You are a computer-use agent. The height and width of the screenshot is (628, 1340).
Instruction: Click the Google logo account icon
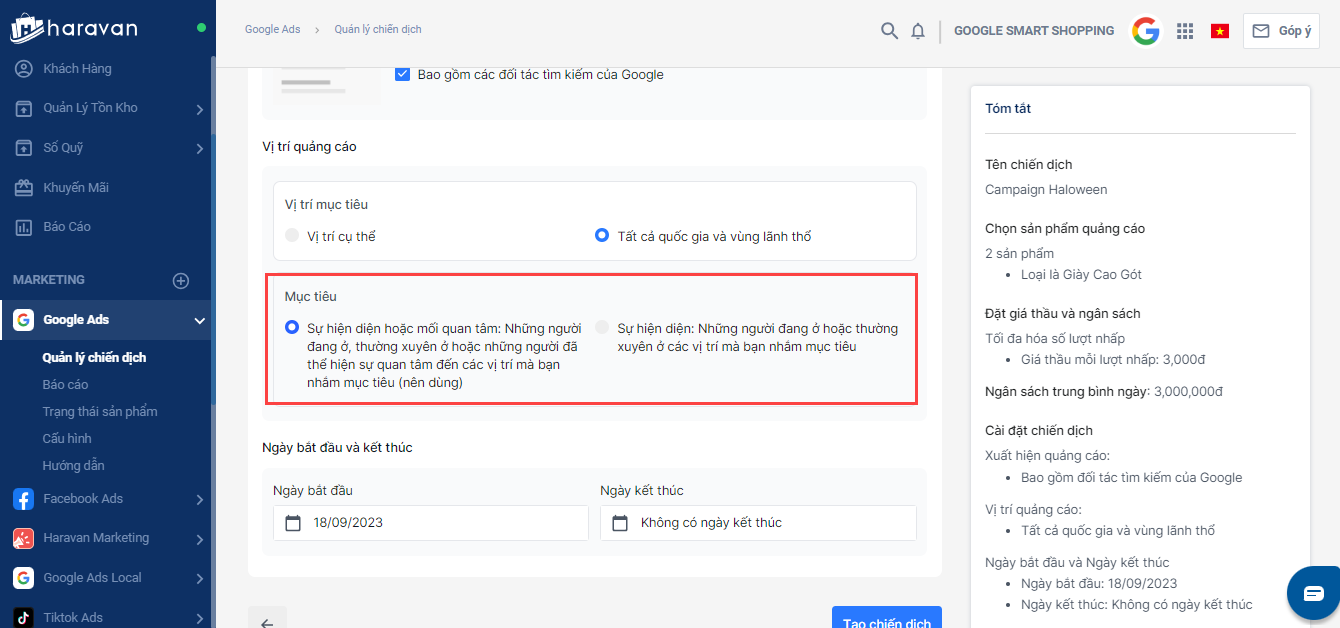click(1146, 31)
